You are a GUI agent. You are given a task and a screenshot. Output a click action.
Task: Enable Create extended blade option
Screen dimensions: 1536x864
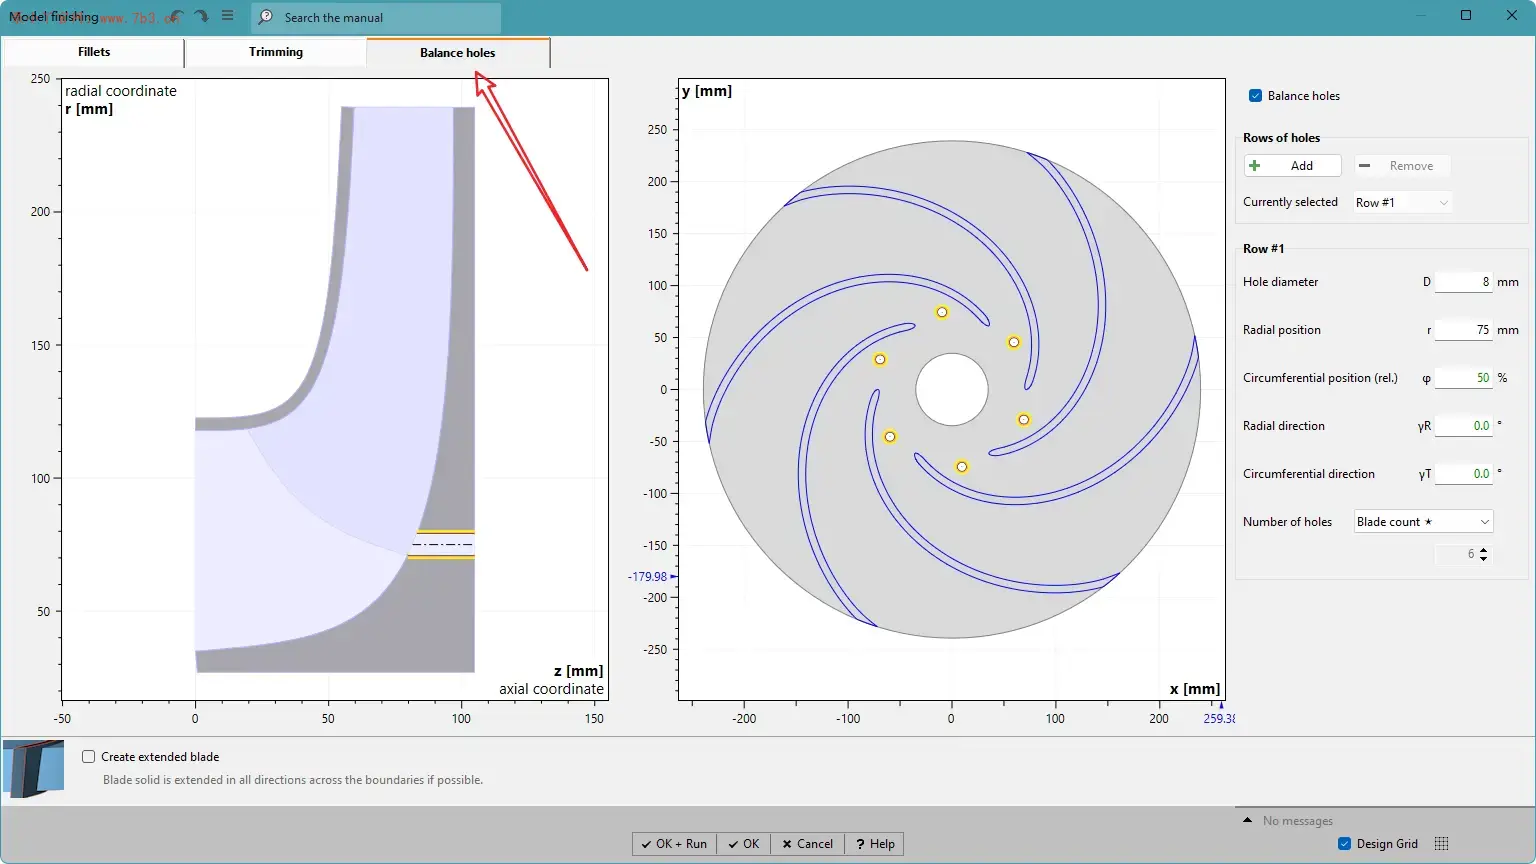[88, 757]
